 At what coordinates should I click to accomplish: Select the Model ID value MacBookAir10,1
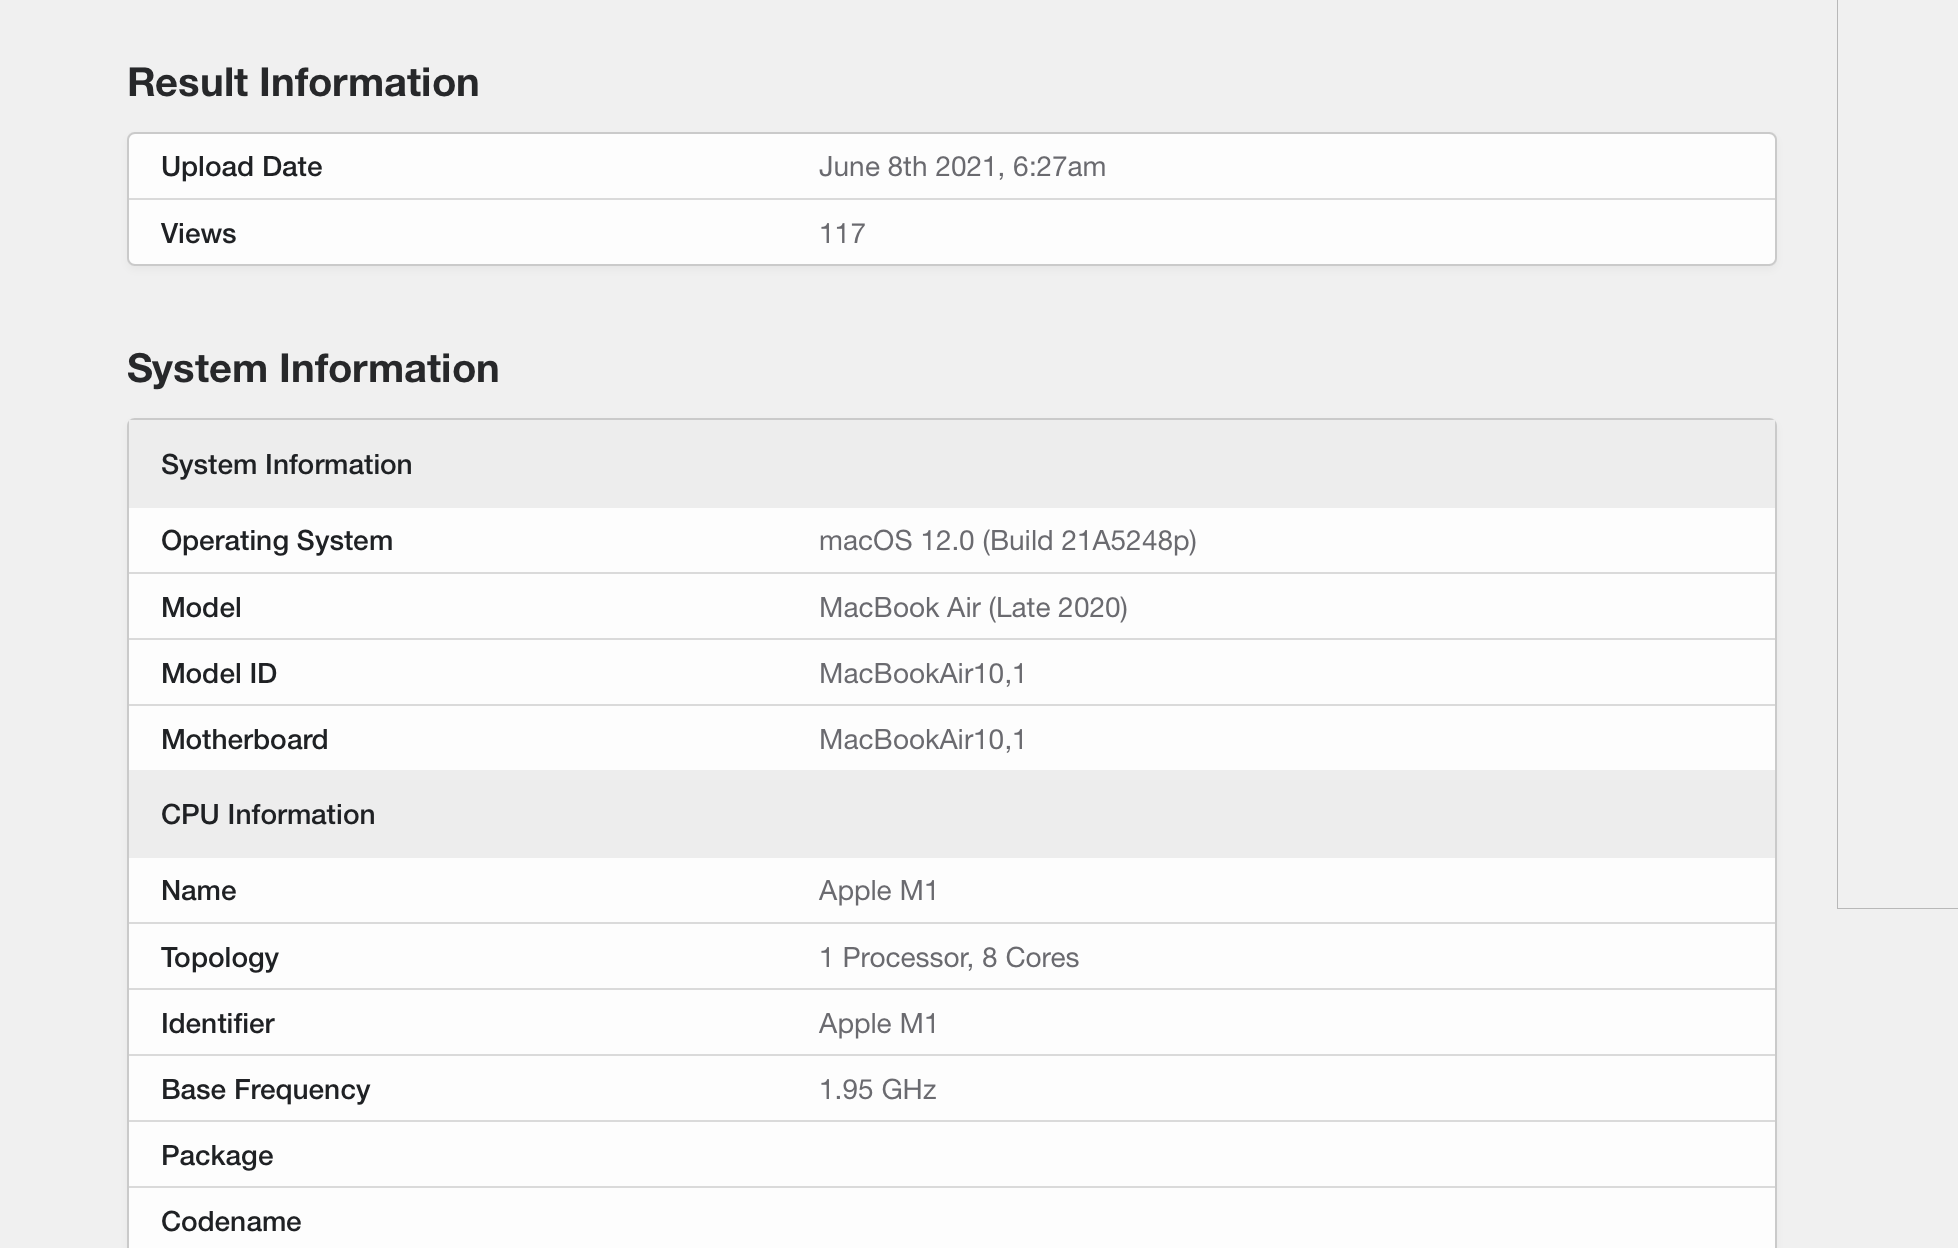pos(920,673)
